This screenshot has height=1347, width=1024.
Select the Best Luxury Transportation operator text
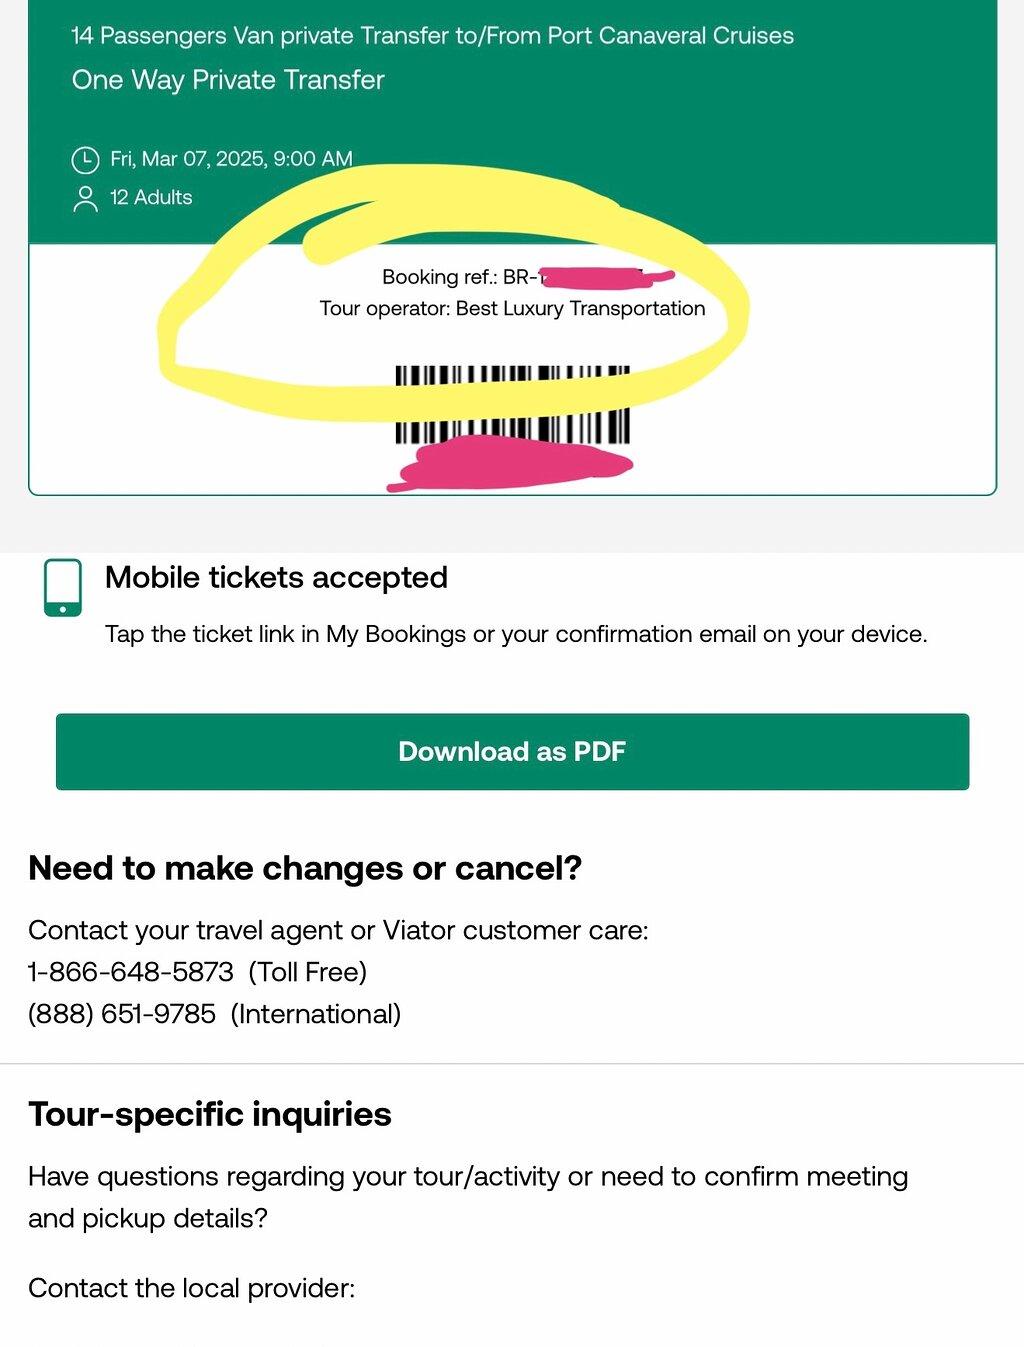[580, 308]
